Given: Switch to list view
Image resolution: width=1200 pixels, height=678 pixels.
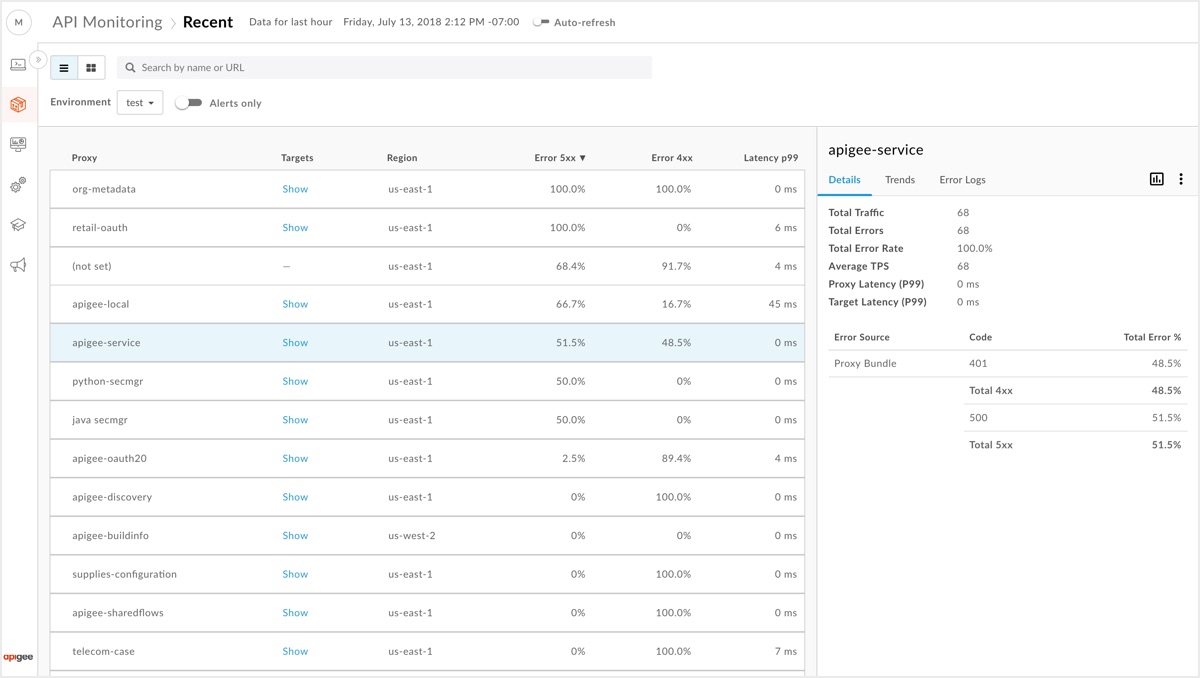Looking at the screenshot, I should [64, 68].
